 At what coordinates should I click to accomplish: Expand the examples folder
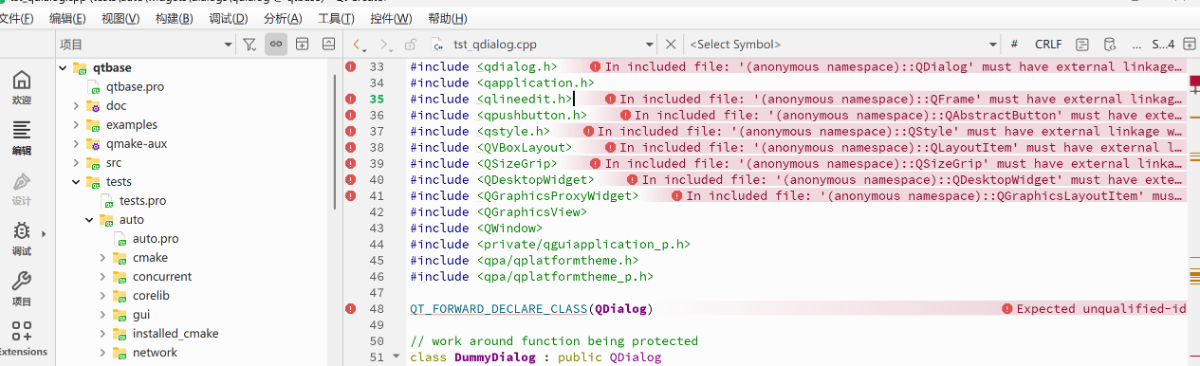(76, 125)
